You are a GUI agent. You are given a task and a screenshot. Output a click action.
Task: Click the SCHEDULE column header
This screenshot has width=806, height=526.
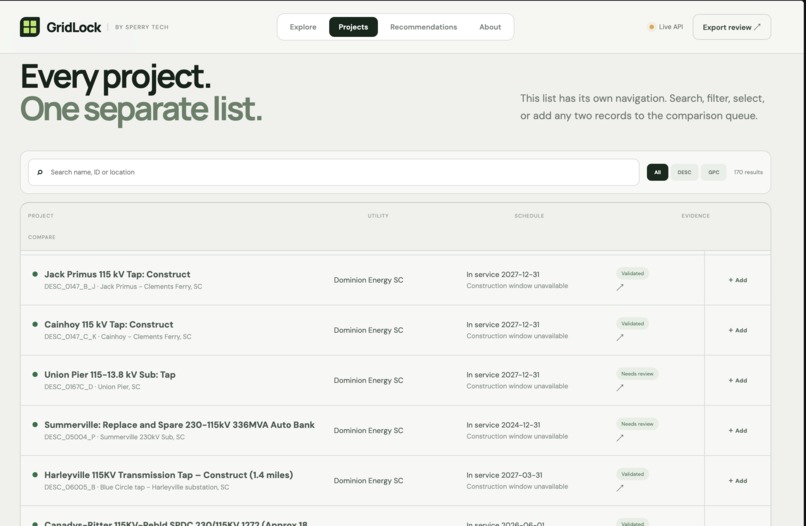coord(529,216)
